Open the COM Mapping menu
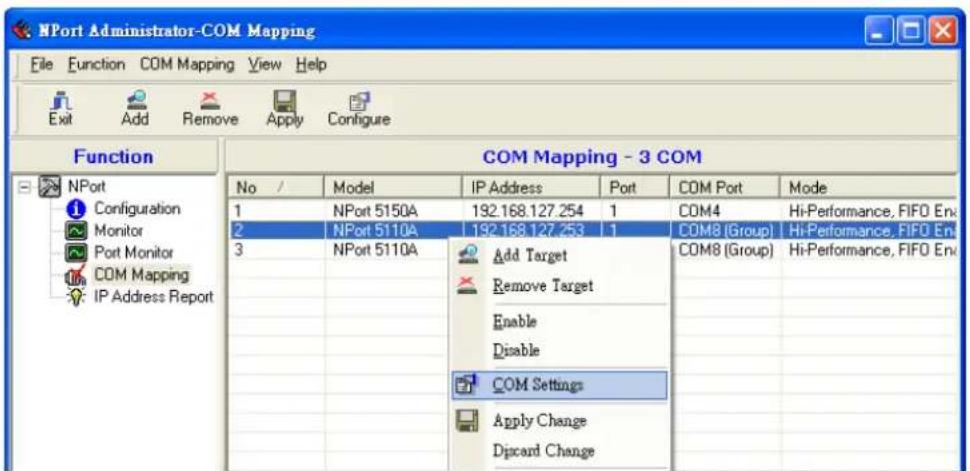Image resolution: width=970 pixels, height=471 pixels. 187,64
